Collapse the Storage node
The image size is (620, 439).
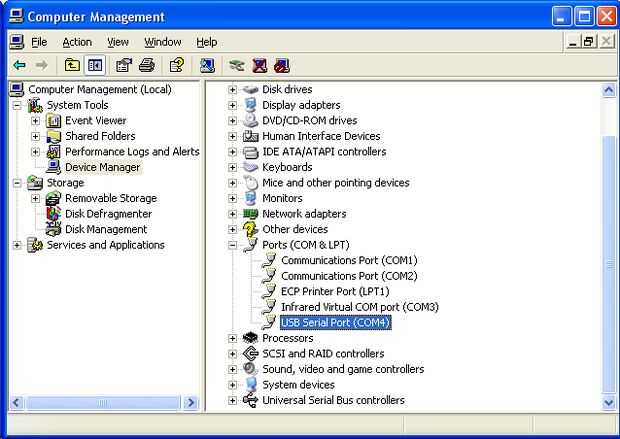(x=17, y=183)
